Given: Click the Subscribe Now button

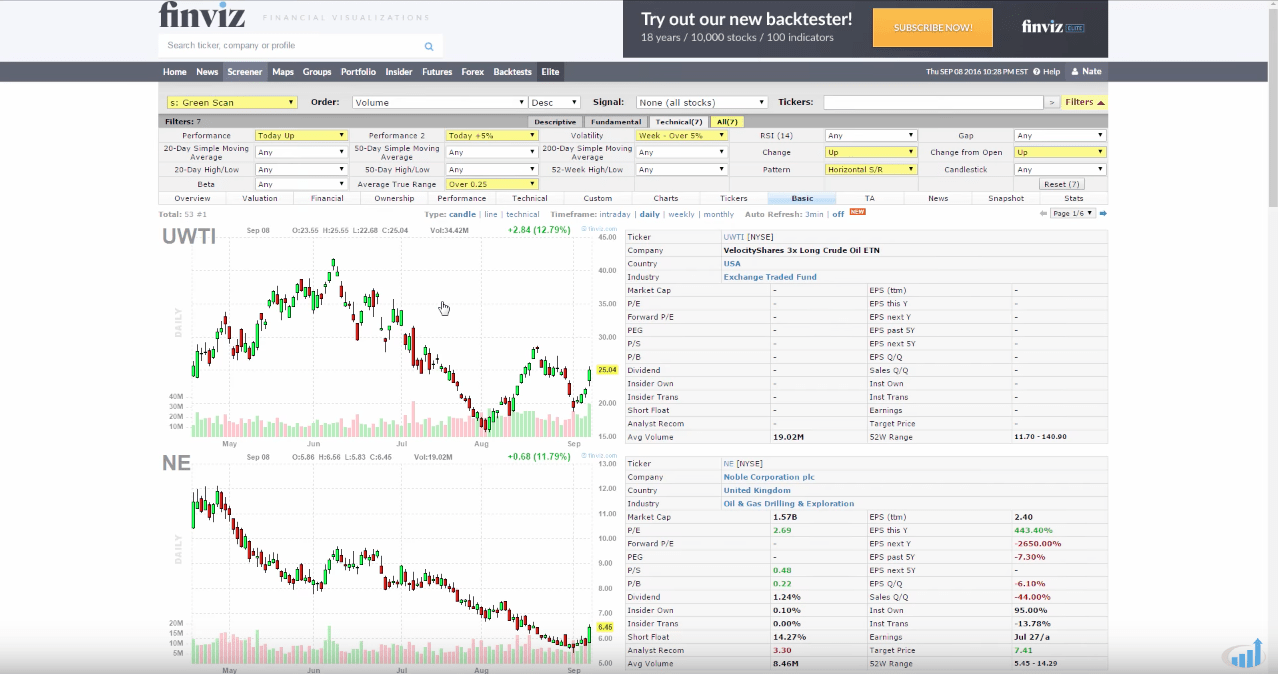Looking at the screenshot, I should click(933, 28).
